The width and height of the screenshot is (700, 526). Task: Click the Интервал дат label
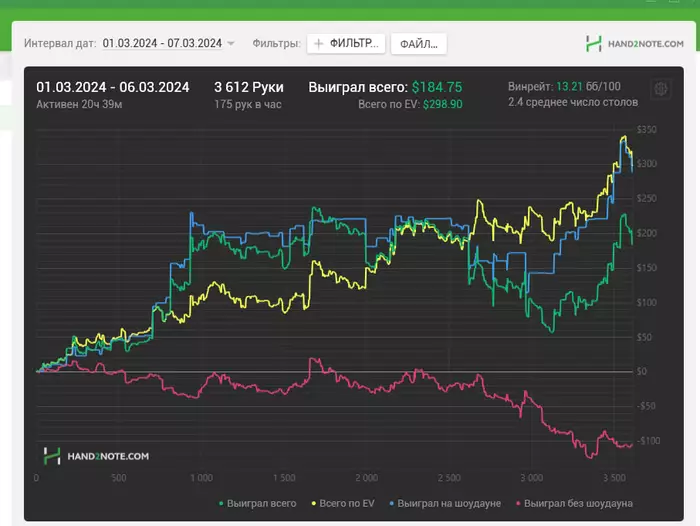pos(60,43)
